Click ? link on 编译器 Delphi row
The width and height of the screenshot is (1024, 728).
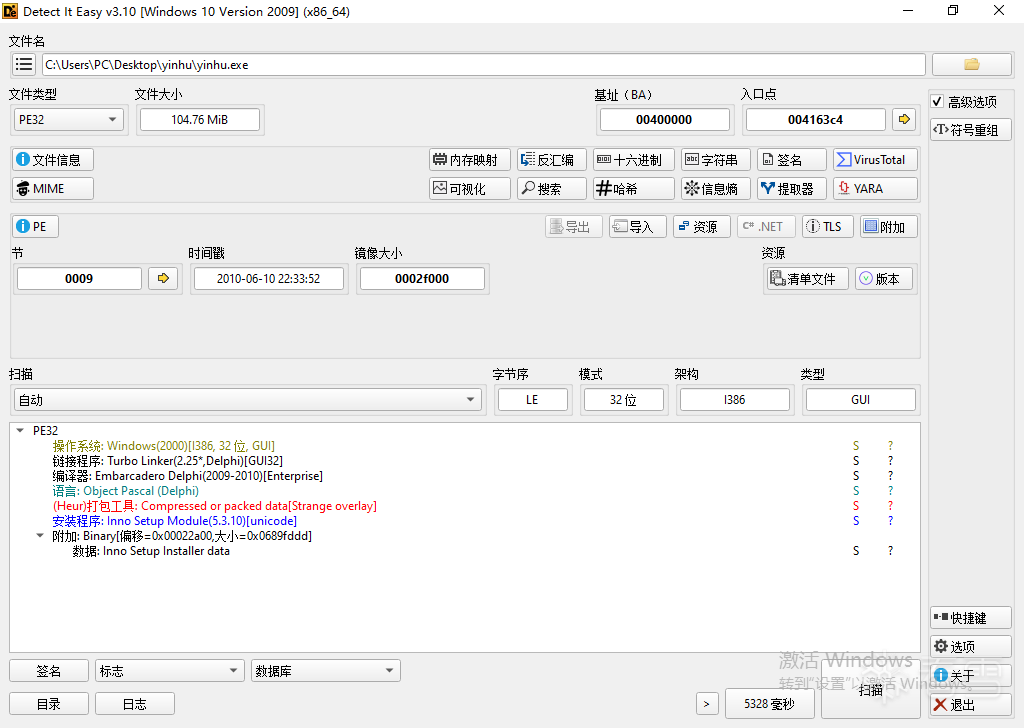(890, 476)
